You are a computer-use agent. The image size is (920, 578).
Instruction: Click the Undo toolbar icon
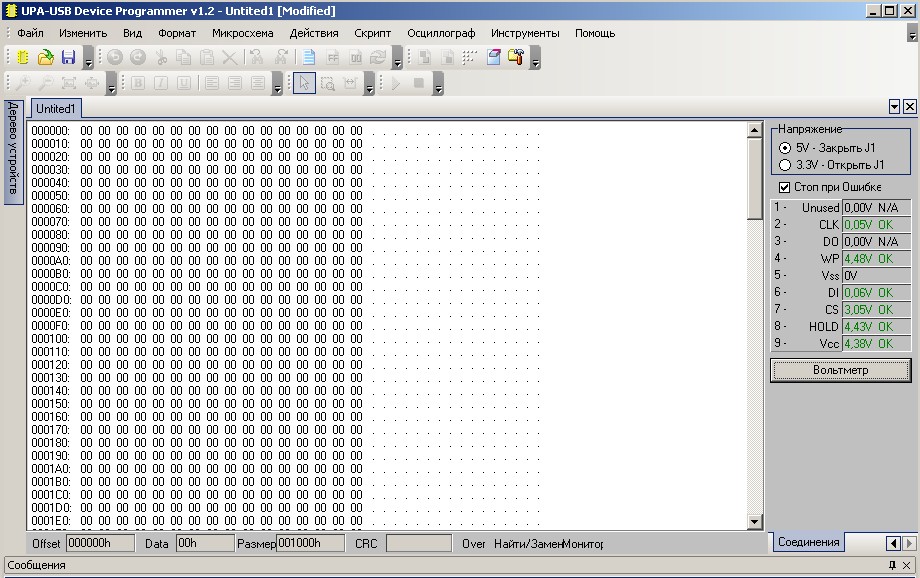(115, 57)
